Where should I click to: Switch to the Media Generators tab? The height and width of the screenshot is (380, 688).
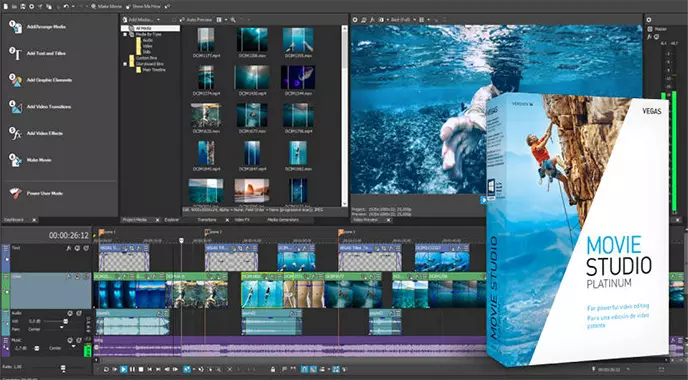[x=283, y=219]
